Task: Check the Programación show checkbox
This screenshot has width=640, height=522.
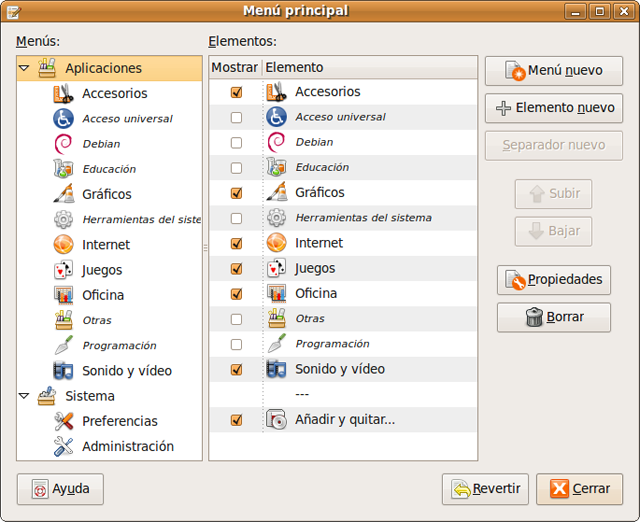Action: (x=236, y=344)
